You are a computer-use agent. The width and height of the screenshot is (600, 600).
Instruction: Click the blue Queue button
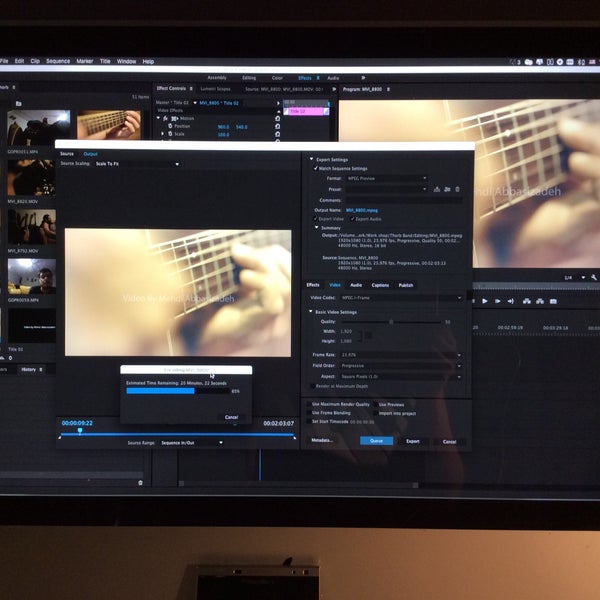tap(376, 441)
